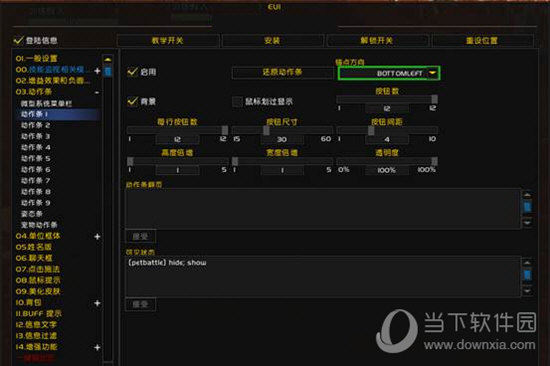Viewport: 550px width, 366px height.
Task: Select 动作条 6 in the sidebar
Action: tap(35, 169)
